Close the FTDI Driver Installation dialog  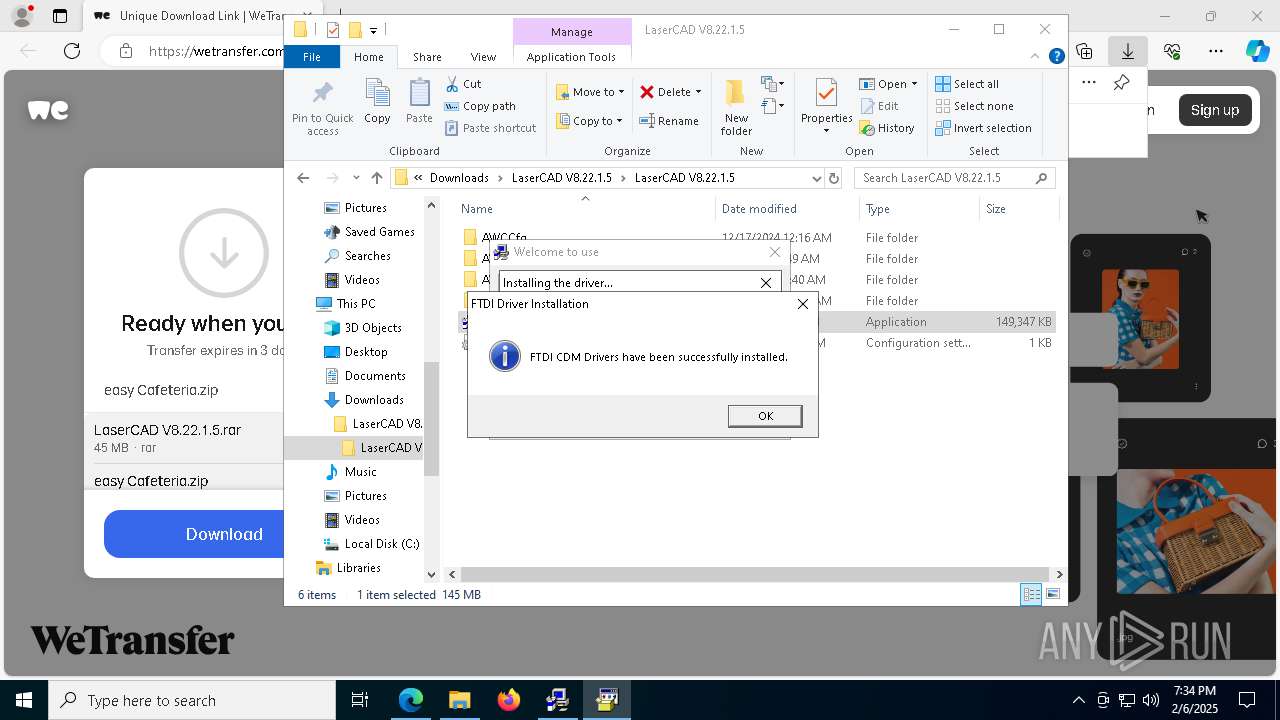coord(802,304)
